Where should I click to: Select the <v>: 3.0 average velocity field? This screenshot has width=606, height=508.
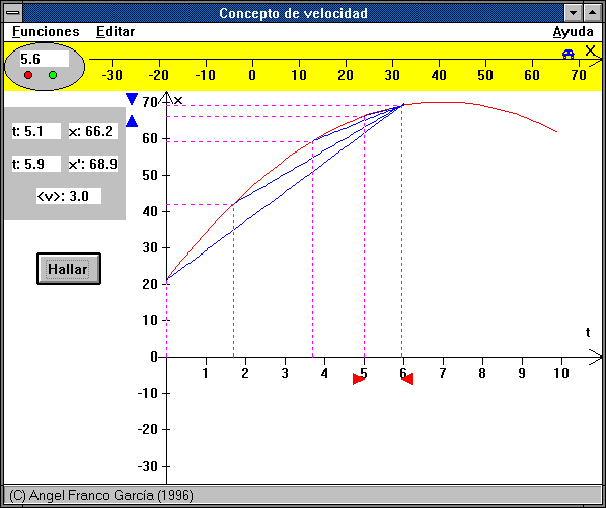[68, 196]
